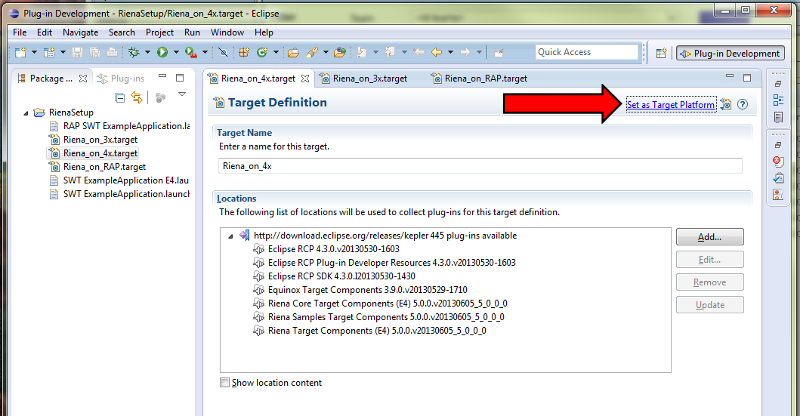Screen dimensions: 800x416
Task: Open the Window menu
Action: (227, 32)
